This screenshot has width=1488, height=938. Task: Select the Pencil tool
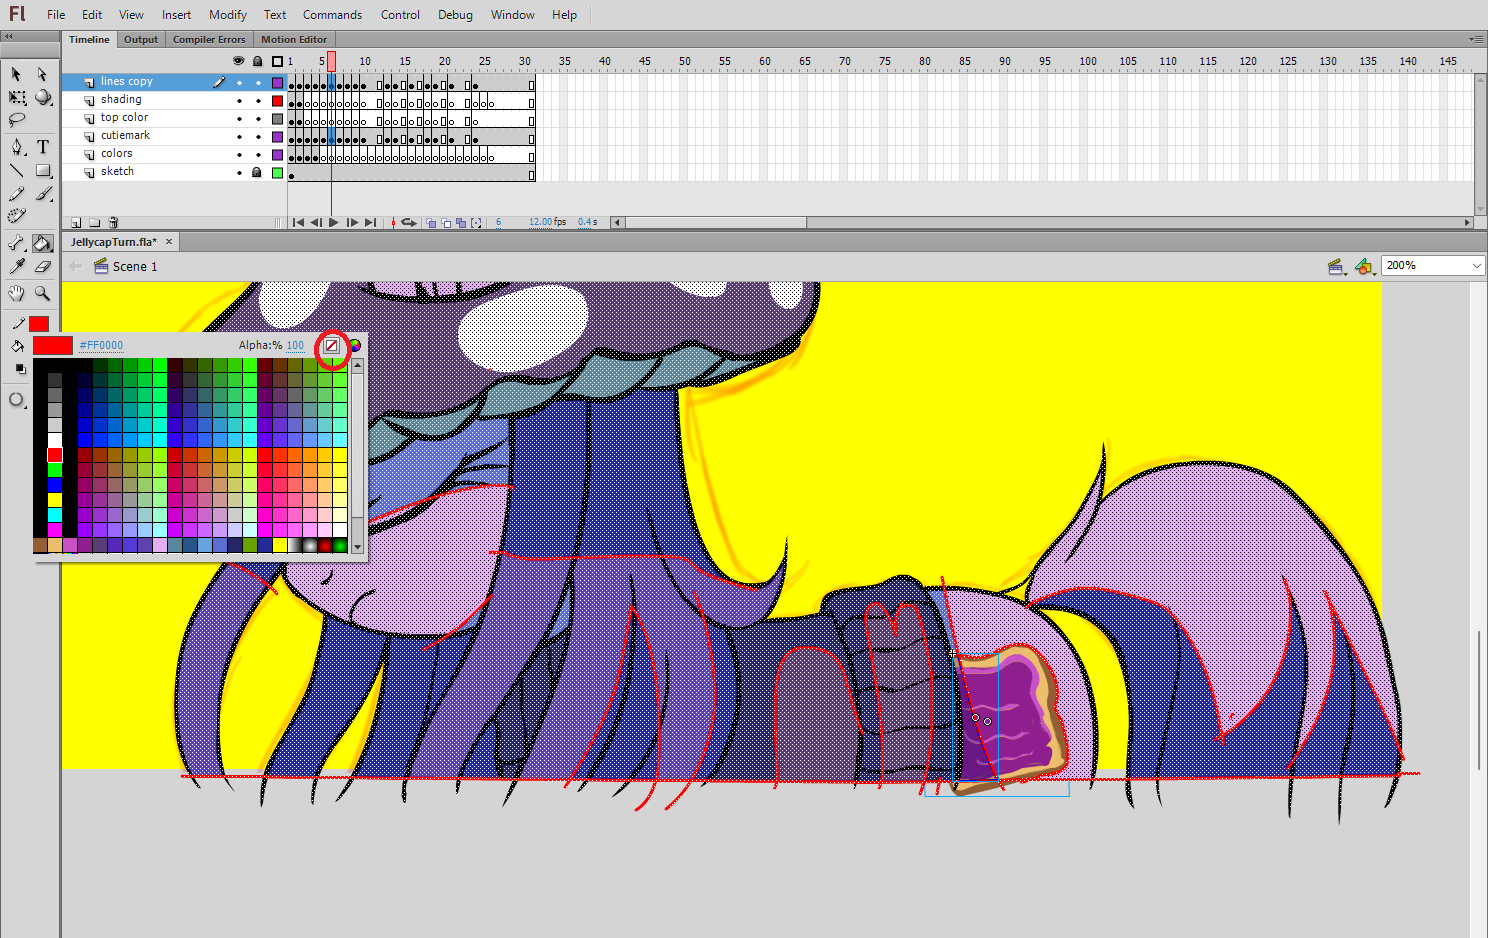pos(17,193)
